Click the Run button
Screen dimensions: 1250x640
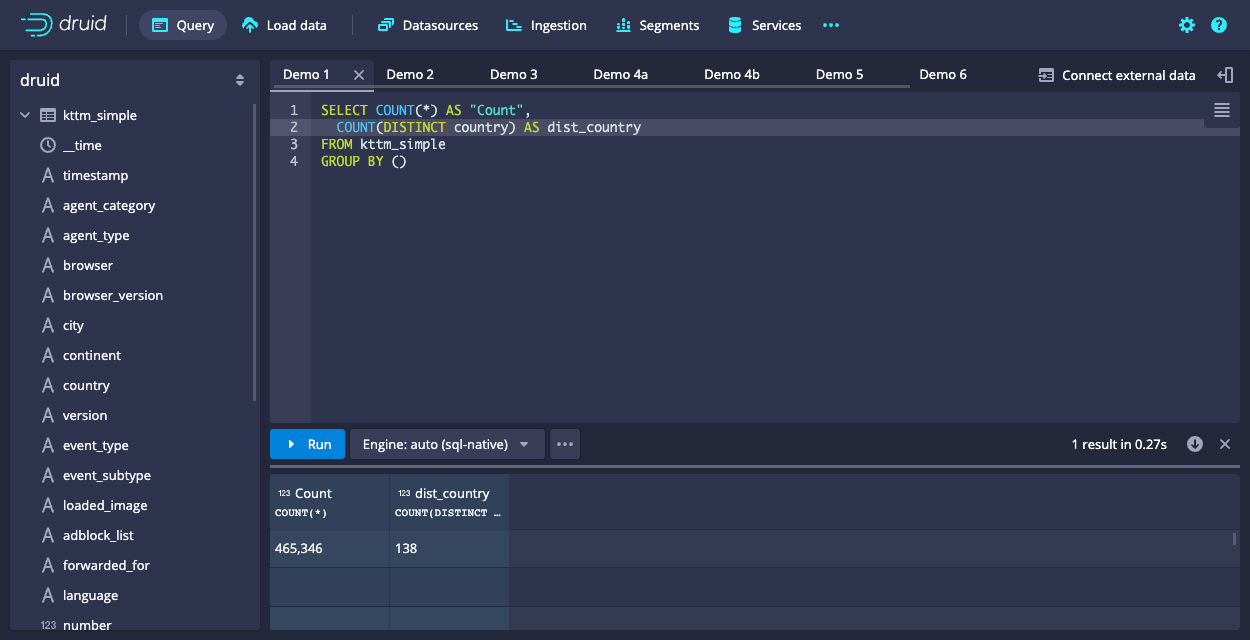pos(307,444)
